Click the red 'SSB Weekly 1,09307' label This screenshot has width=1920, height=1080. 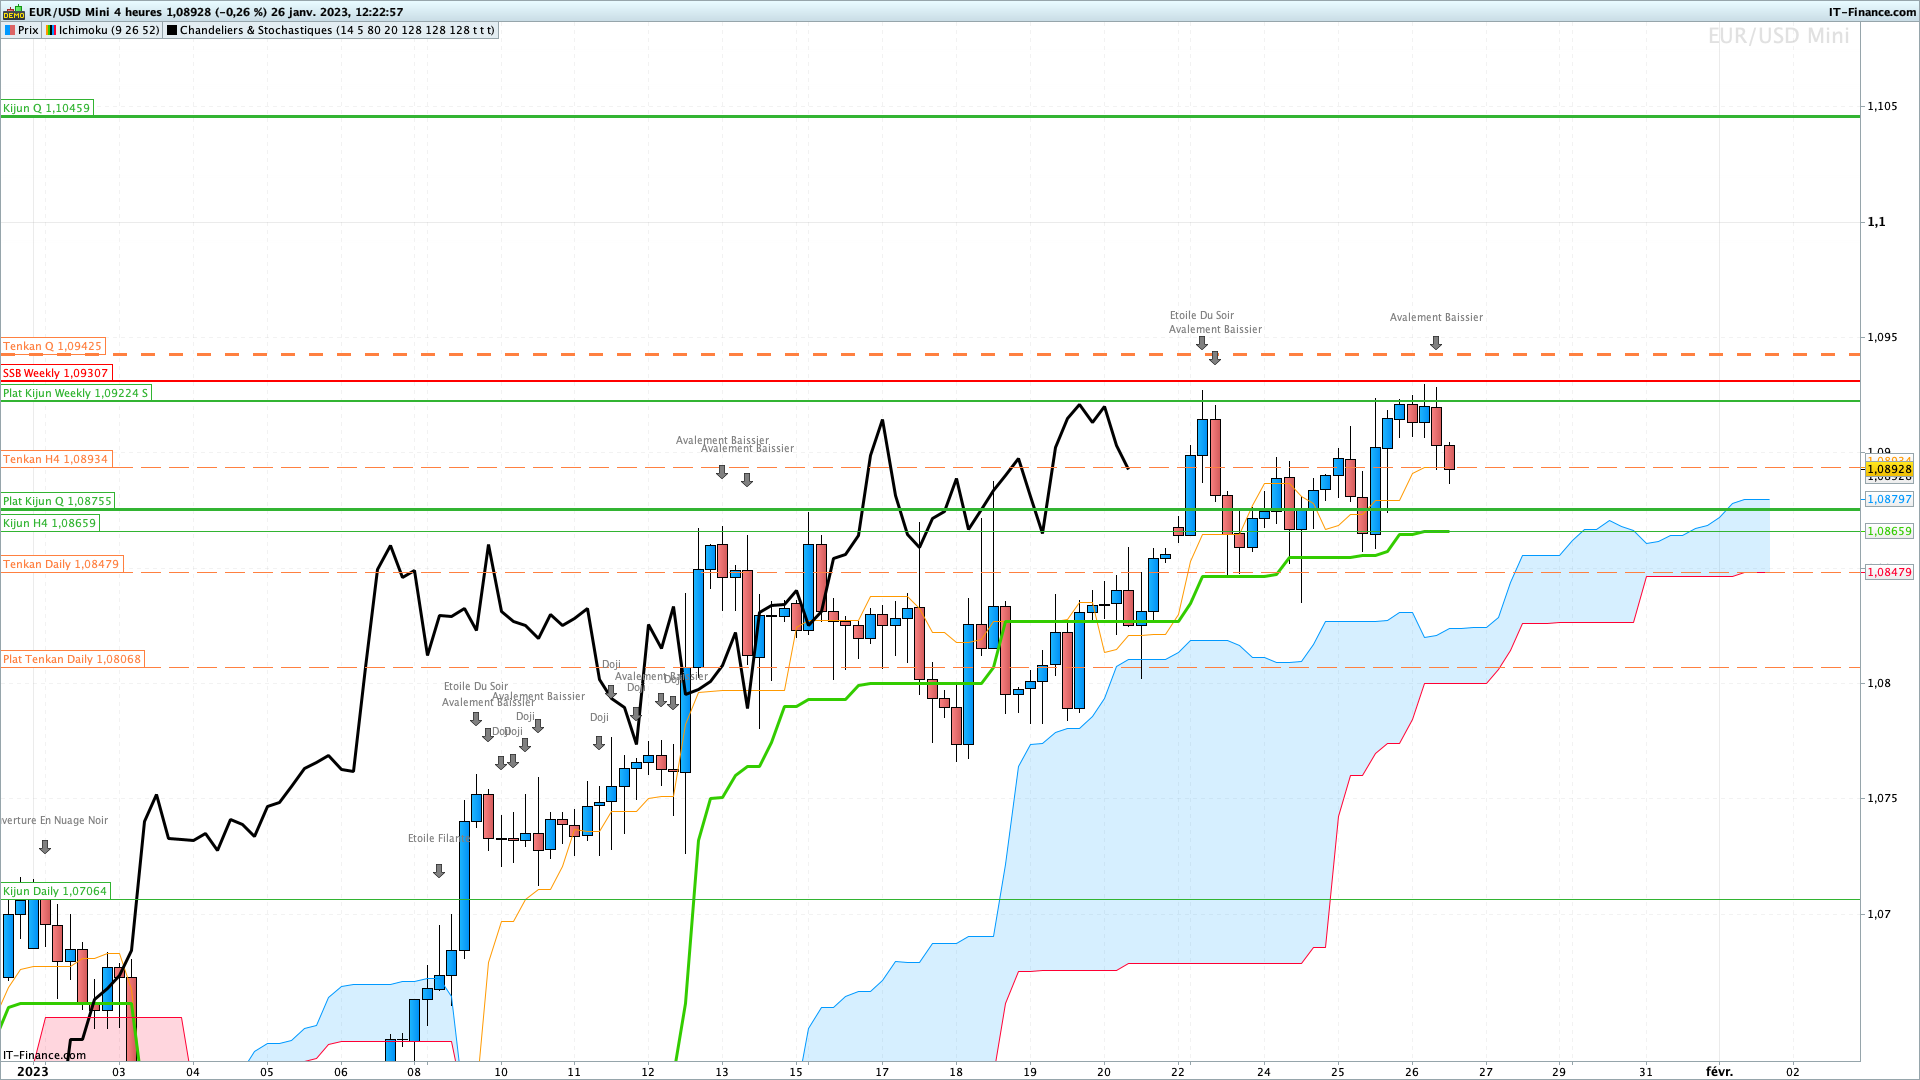pyautogui.click(x=56, y=373)
